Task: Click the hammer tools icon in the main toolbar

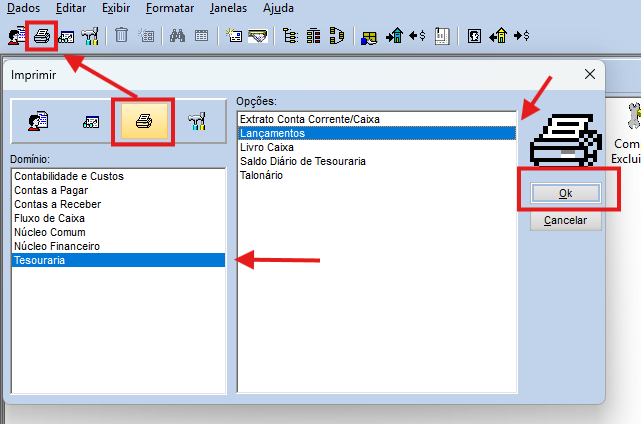Action: click(x=90, y=36)
